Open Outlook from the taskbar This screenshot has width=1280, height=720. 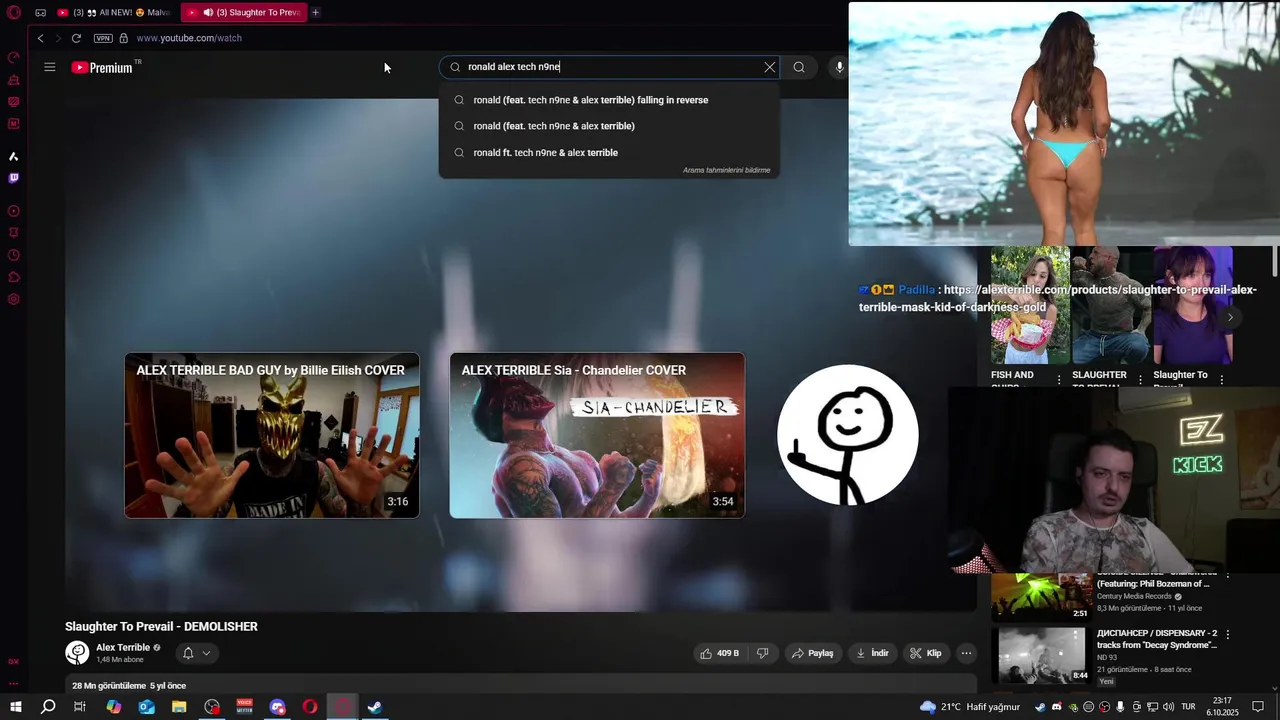click(x=147, y=707)
